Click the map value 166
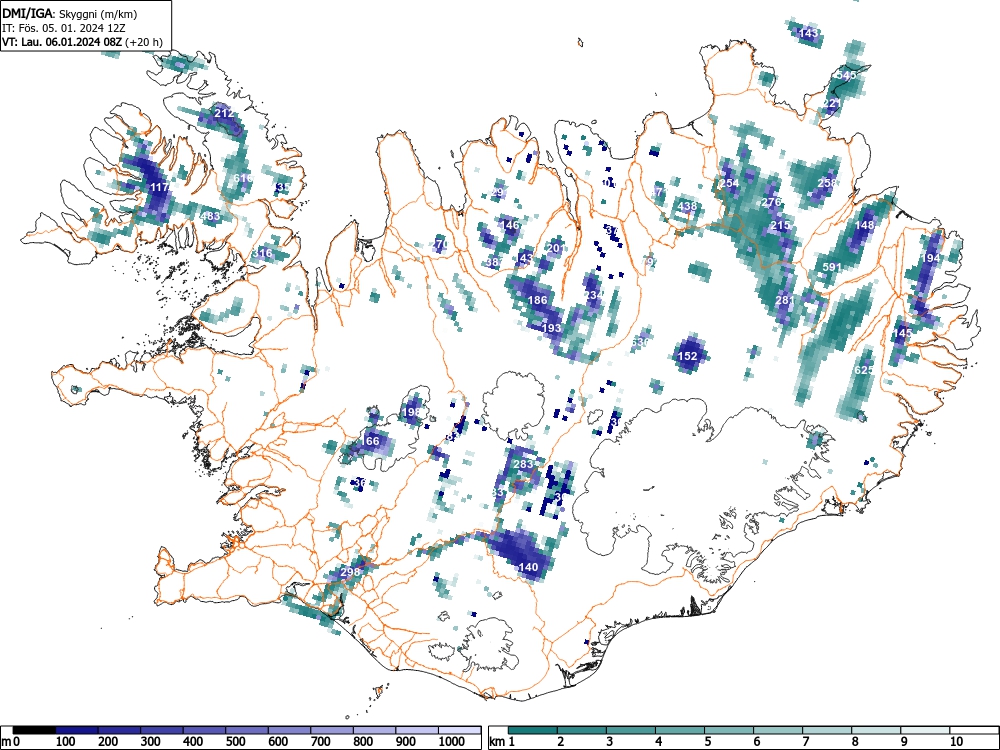Screen dimensions: 1000x750 pos(371,441)
